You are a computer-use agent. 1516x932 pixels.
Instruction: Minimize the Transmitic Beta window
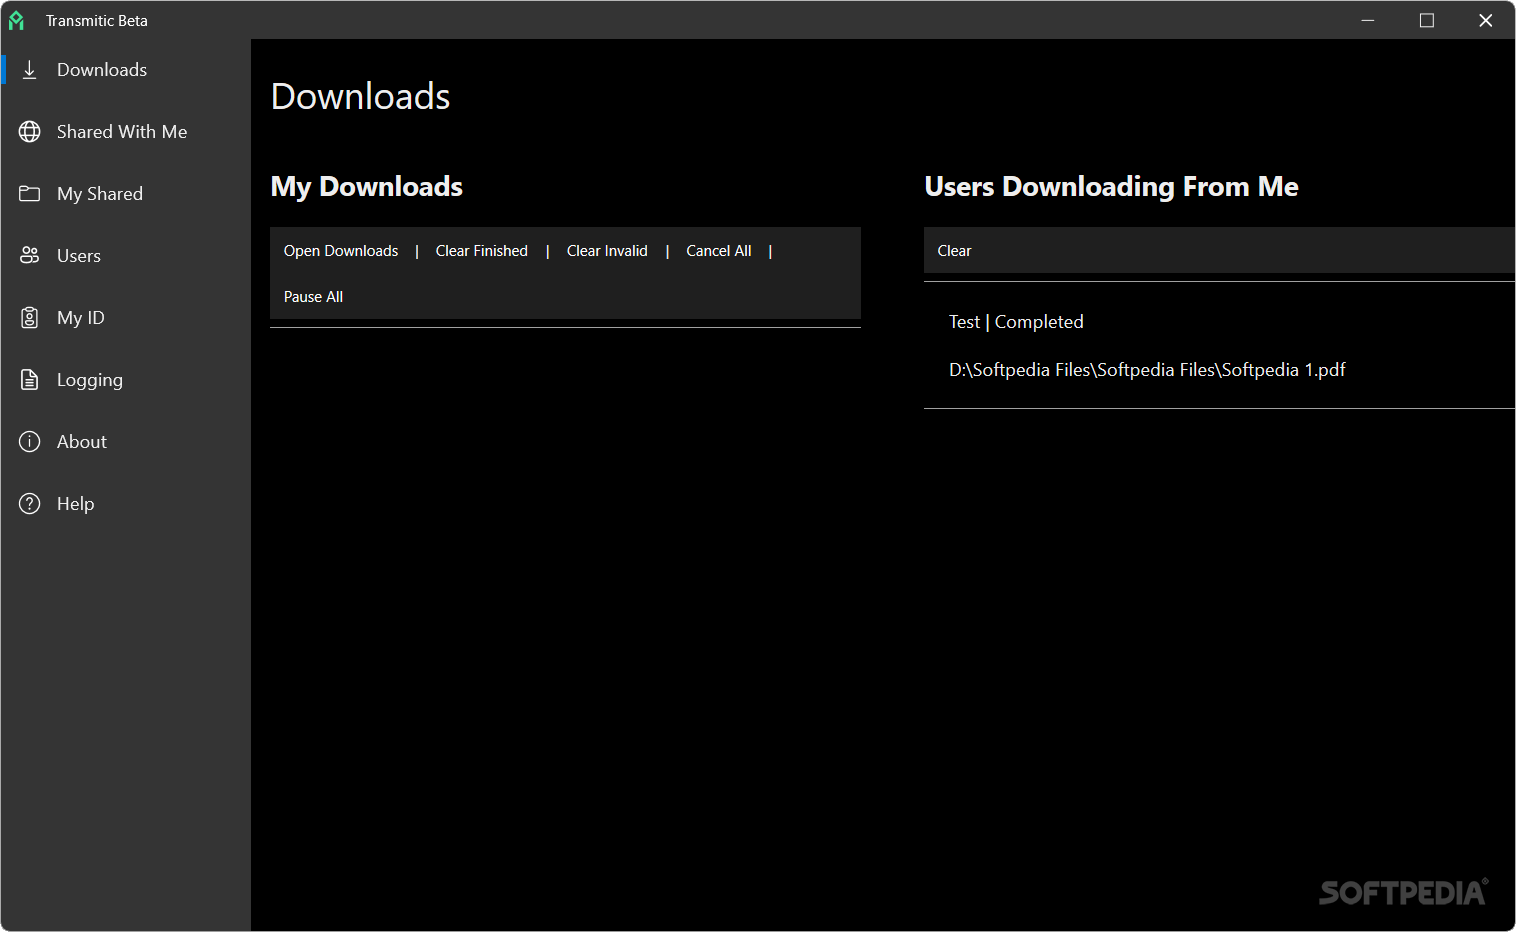(x=1368, y=20)
